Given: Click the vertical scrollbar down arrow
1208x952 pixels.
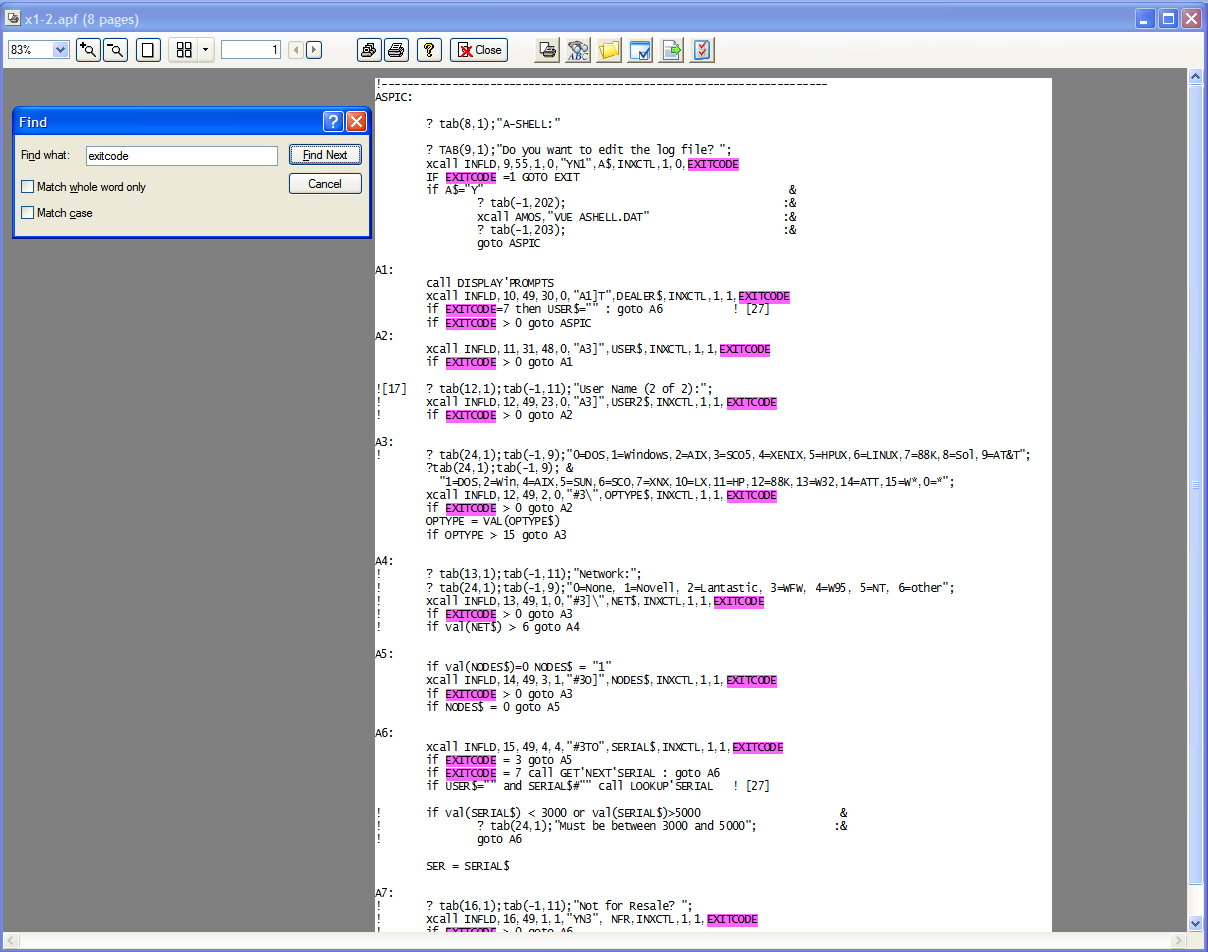Looking at the screenshot, I should click(1194, 923).
